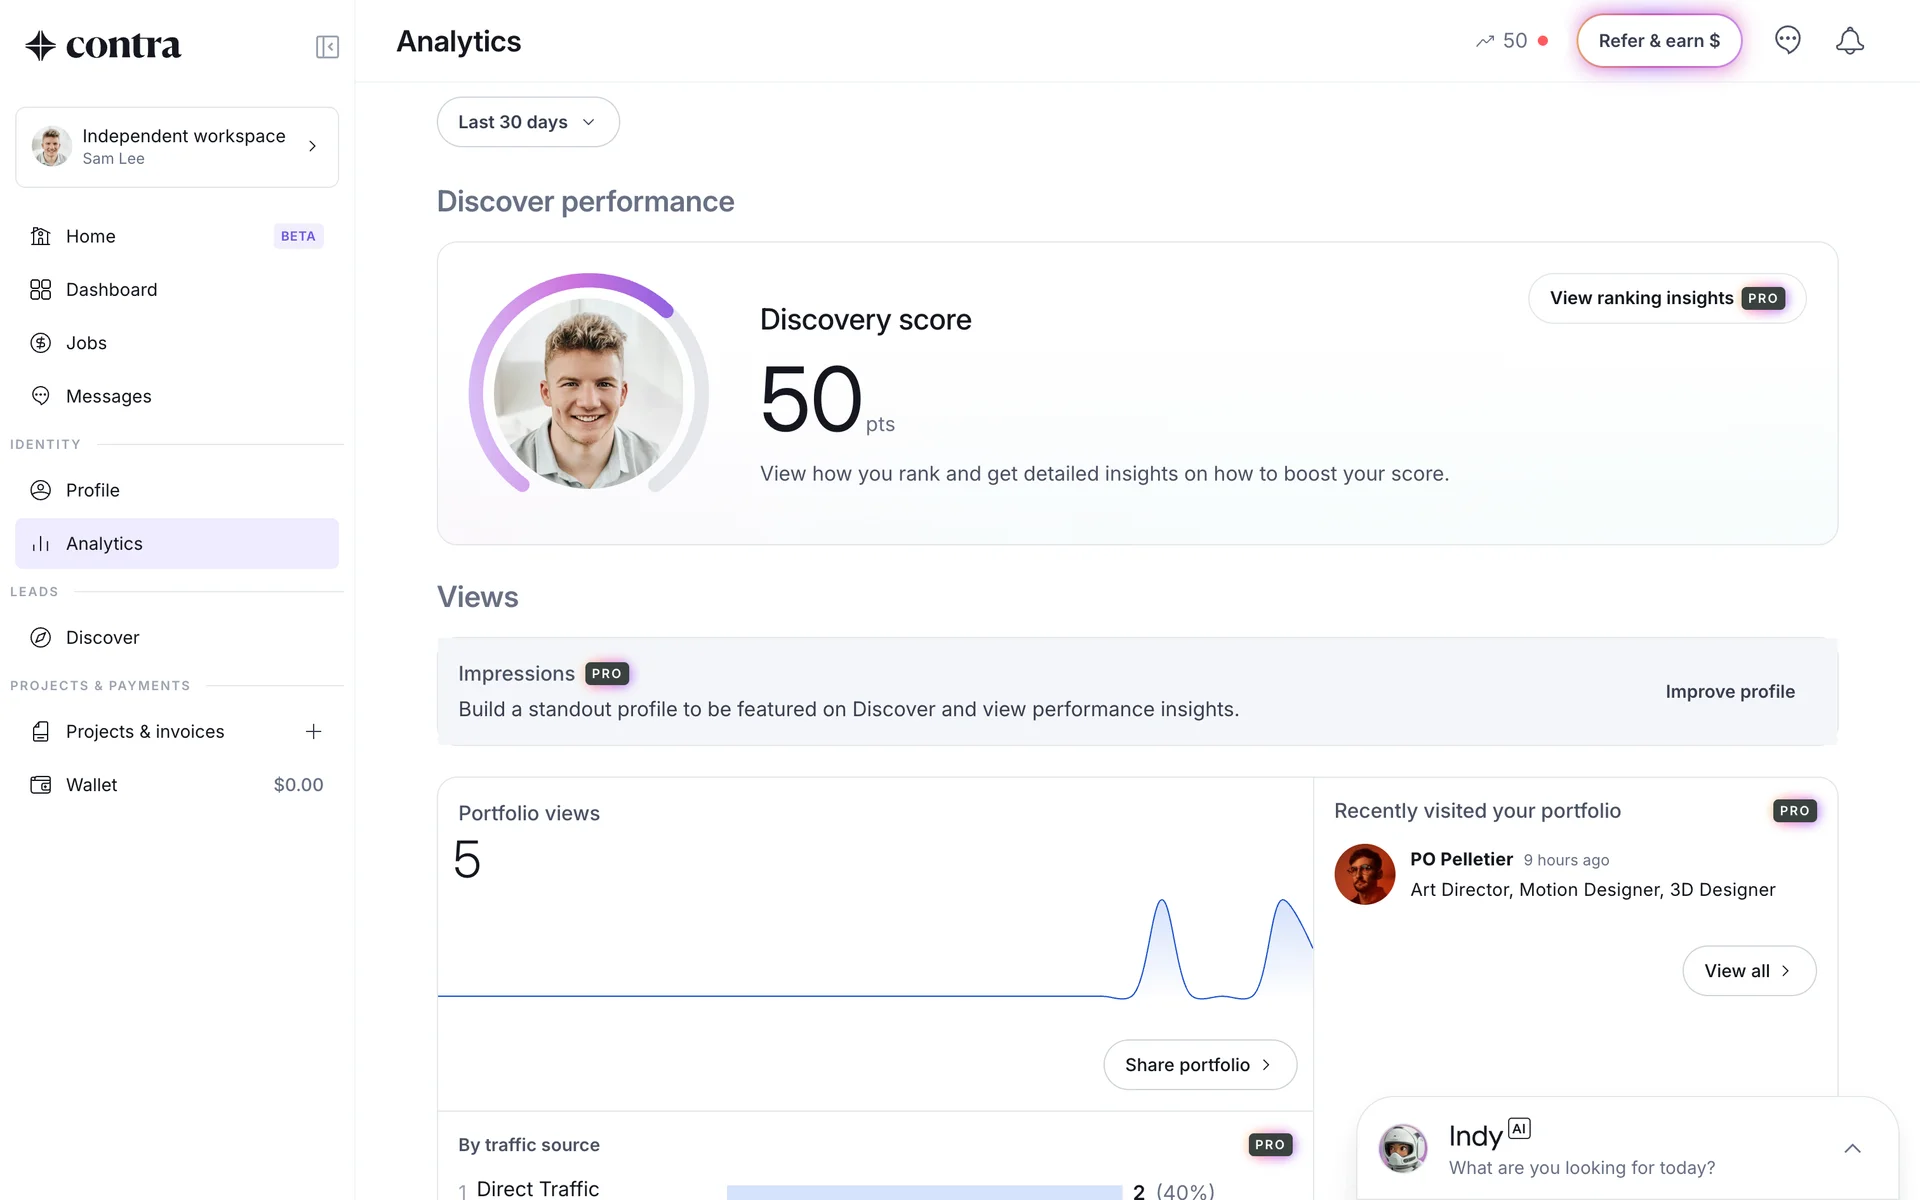Image resolution: width=1920 pixels, height=1200 pixels.
Task: Open the chat bubble icon in header
Action: pos(1787,40)
